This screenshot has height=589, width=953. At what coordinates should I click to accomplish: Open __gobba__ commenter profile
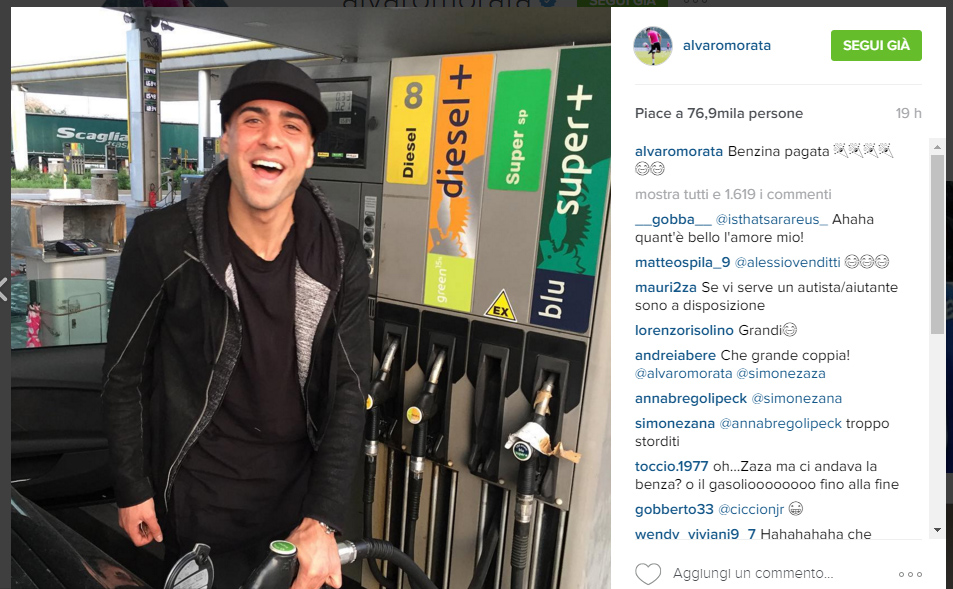pyautogui.click(x=673, y=219)
